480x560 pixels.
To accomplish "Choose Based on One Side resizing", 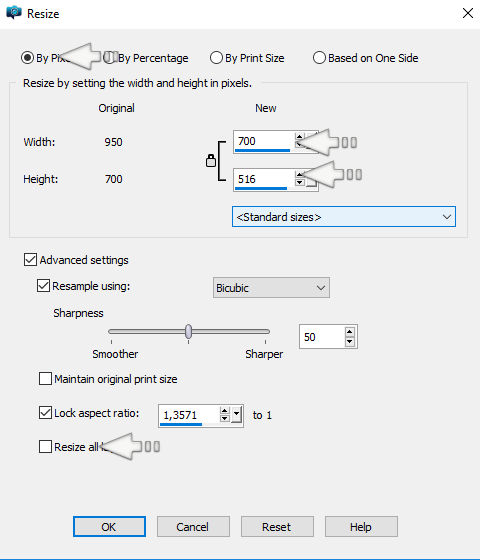I will tap(366, 58).
